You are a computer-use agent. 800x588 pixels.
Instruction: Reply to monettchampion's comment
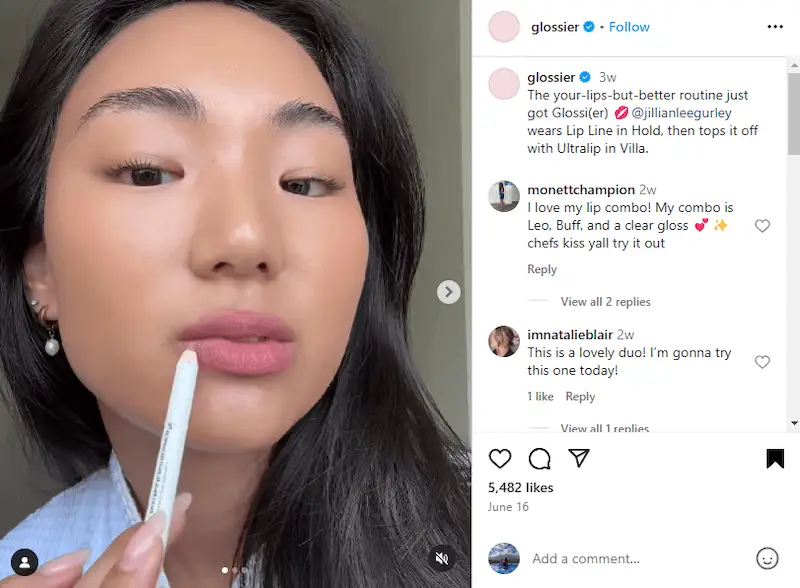coord(542,269)
